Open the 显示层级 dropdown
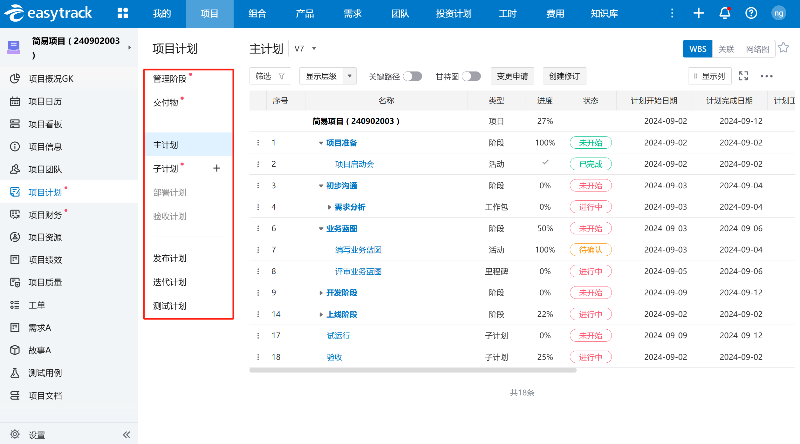This screenshot has width=800, height=444. point(328,76)
